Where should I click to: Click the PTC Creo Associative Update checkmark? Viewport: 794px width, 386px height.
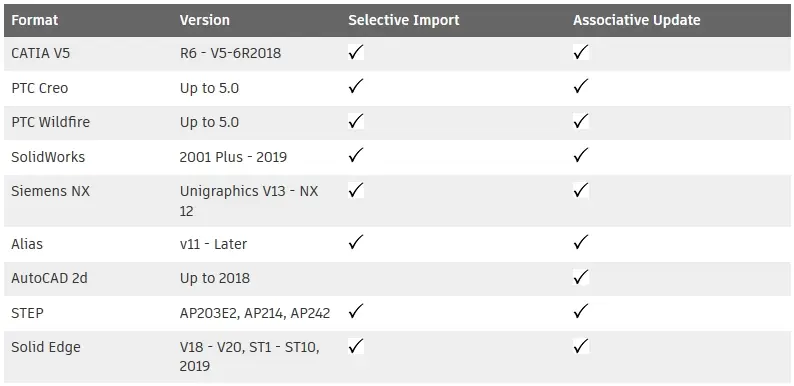[581, 86]
